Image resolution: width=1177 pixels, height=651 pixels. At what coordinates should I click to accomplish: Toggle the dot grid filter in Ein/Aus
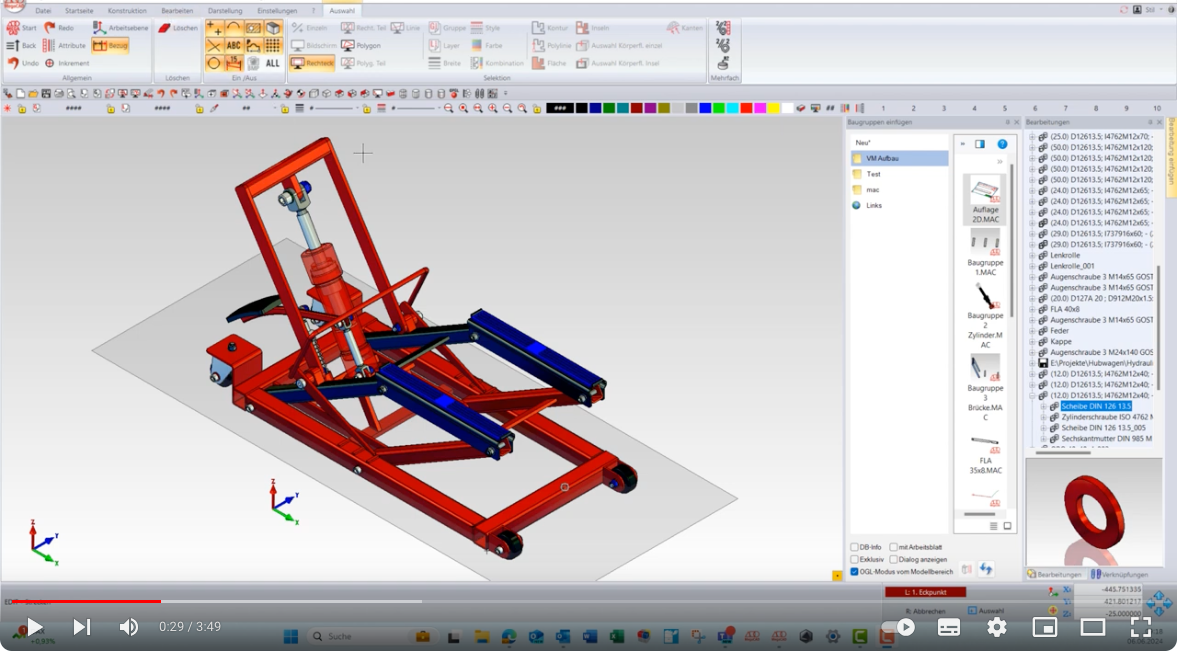pyautogui.click(x=273, y=46)
